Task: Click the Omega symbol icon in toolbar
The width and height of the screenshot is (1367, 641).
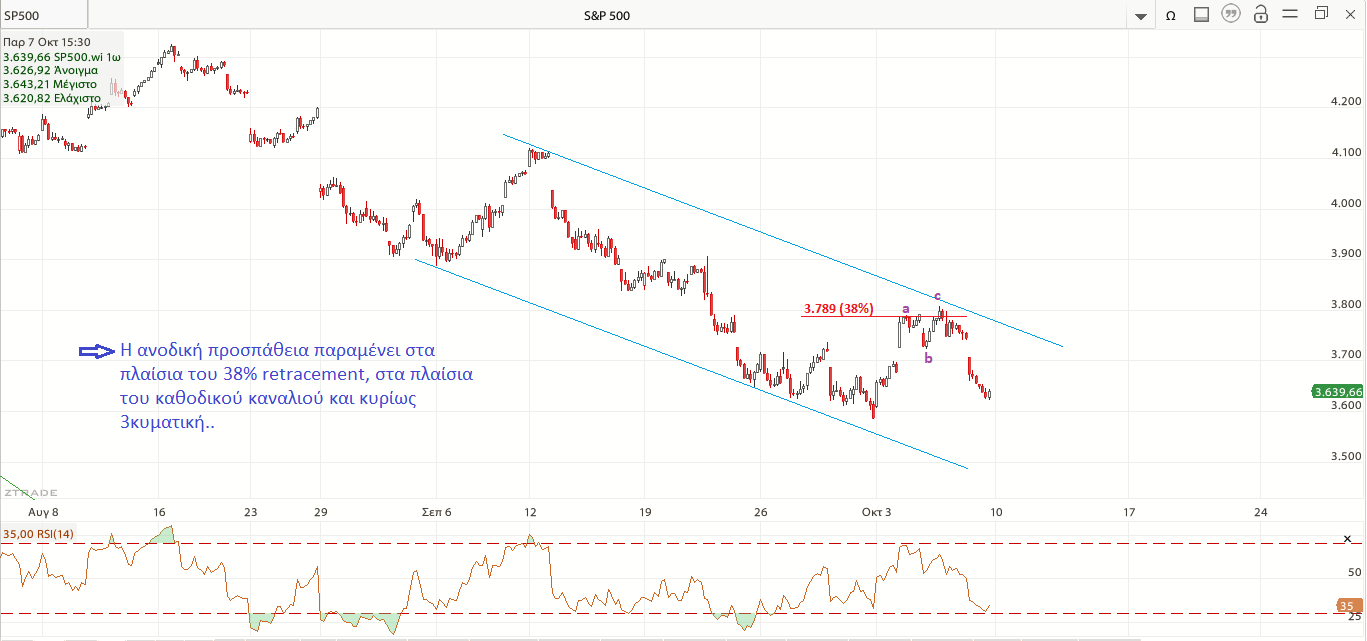Action: pos(1170,15)
